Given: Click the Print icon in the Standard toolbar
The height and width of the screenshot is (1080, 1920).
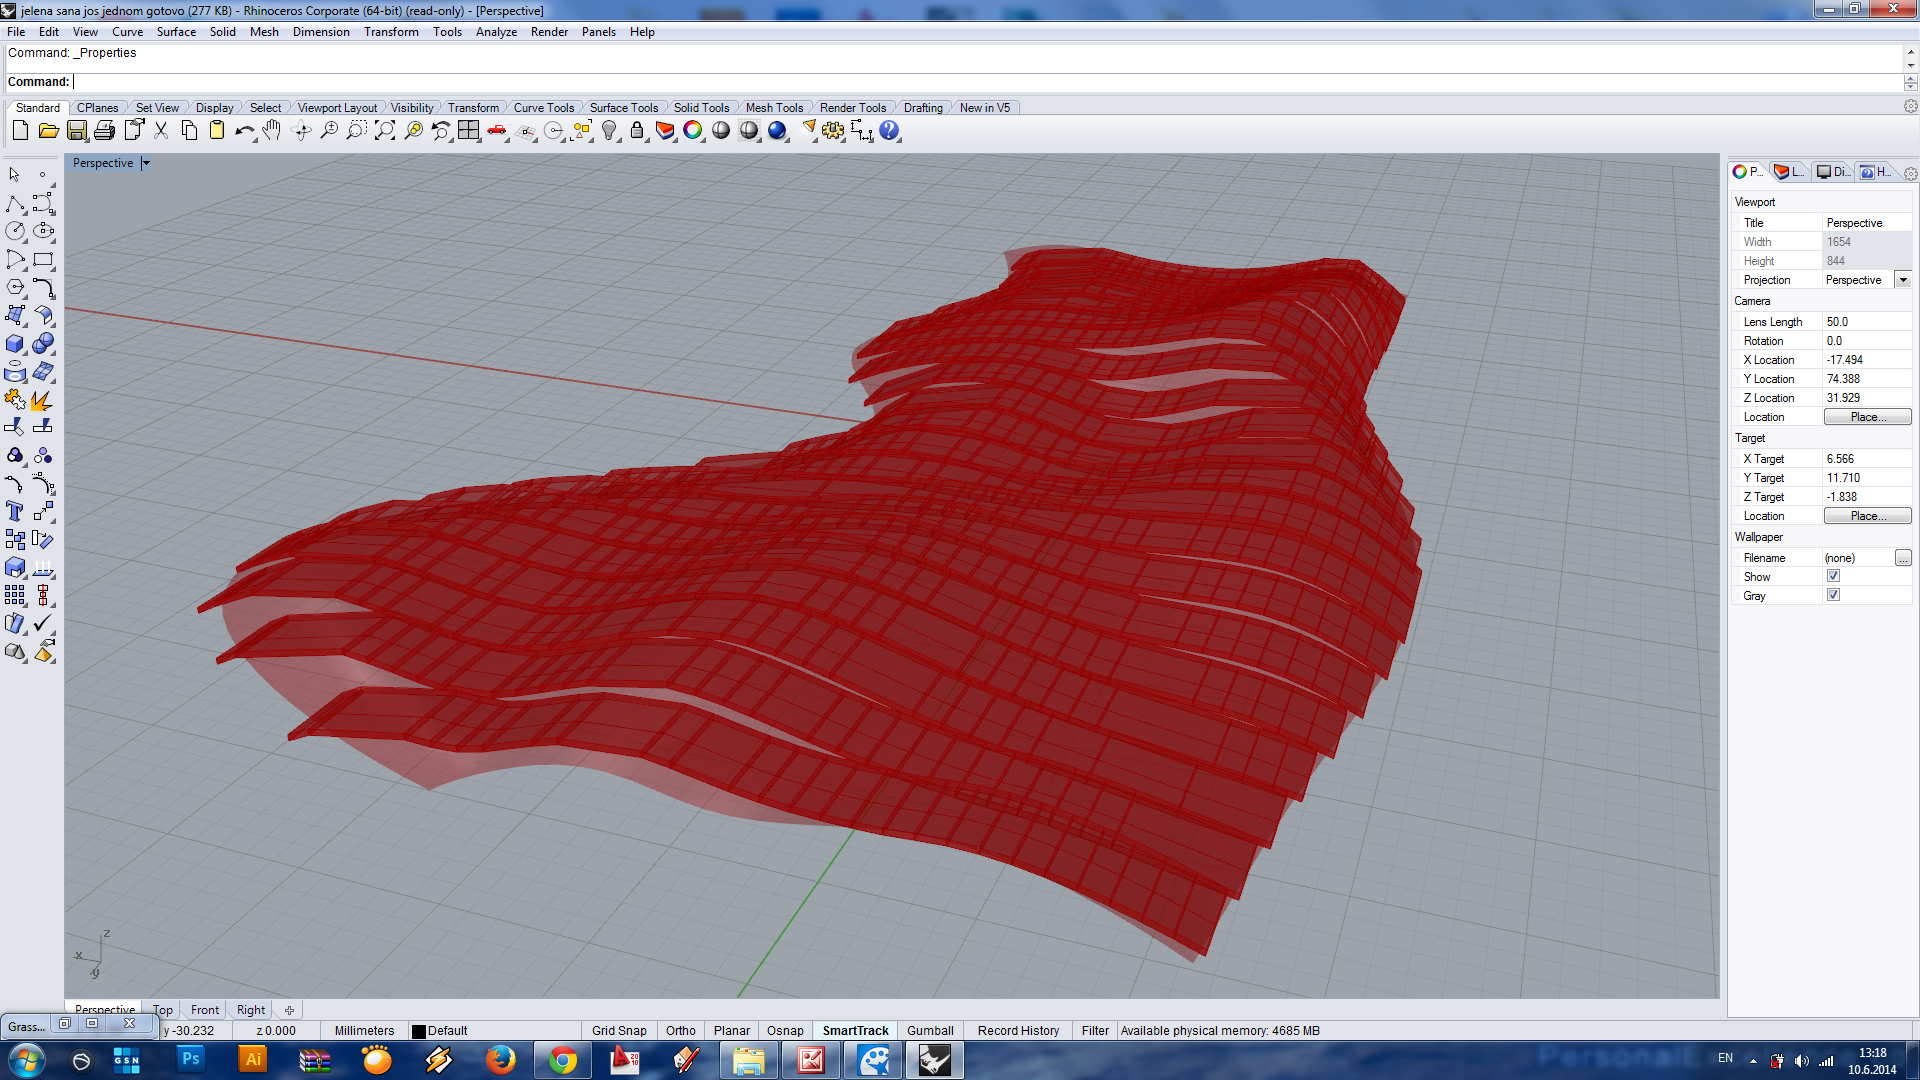Looking at the screenshot, I should (x=104, y=131).
